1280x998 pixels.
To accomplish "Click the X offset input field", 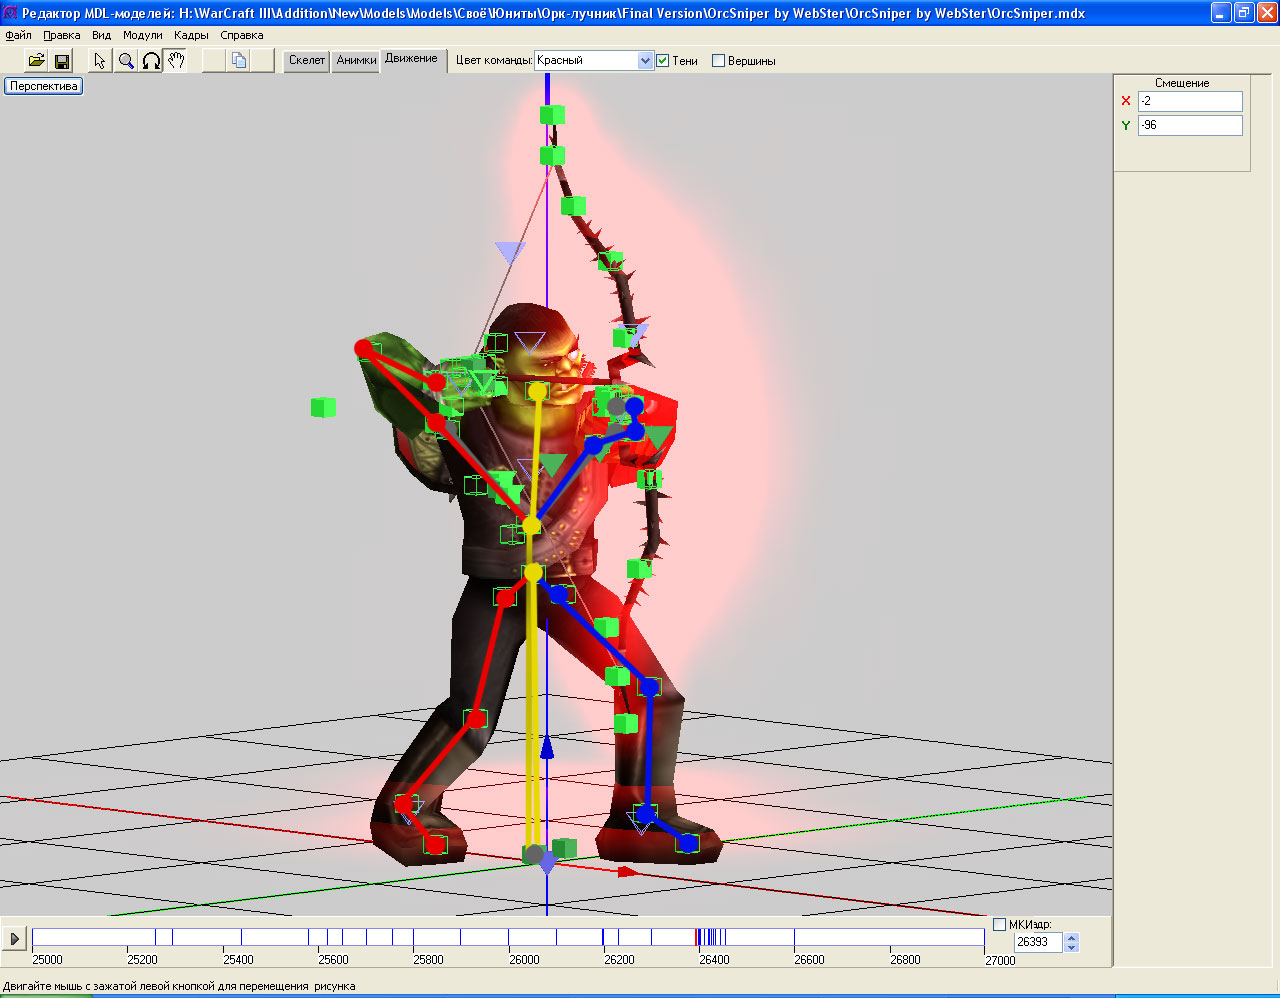I will (1189, 101).
